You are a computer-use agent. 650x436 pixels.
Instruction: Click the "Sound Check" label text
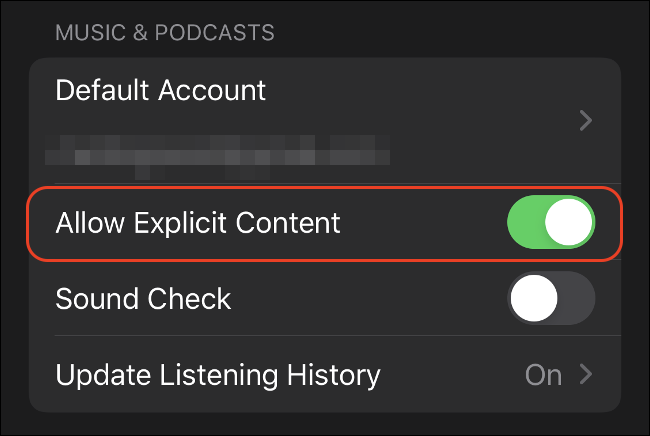[143, 299]
